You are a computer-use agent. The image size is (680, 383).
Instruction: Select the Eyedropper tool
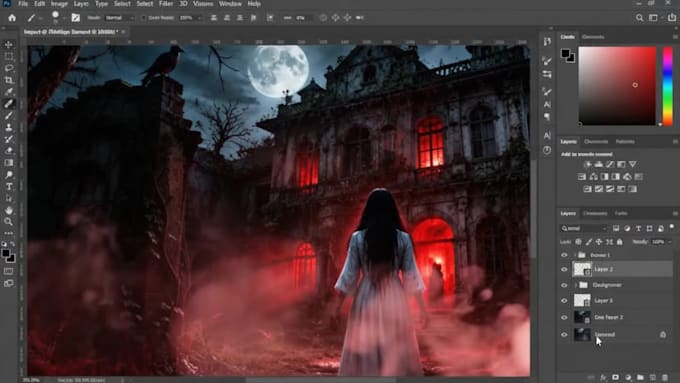coord(9,92)
